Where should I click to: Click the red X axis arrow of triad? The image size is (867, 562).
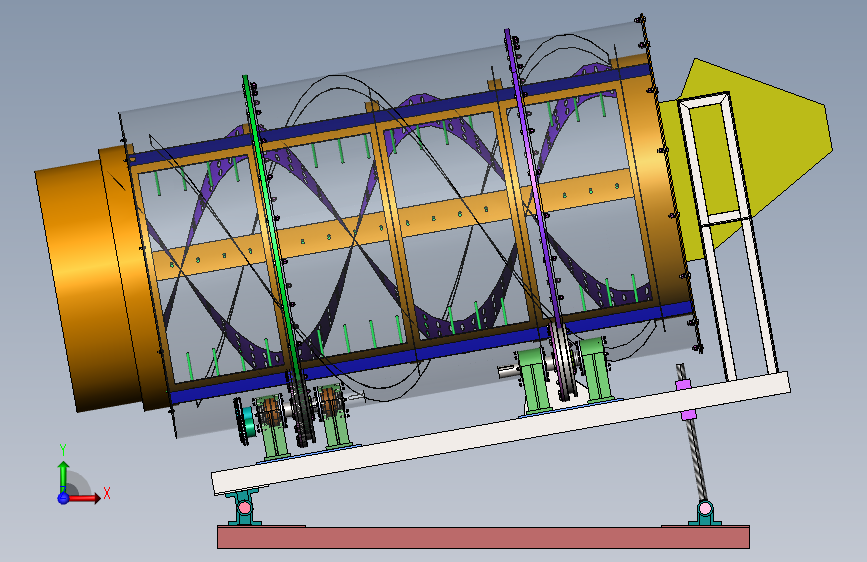(84, 498)
